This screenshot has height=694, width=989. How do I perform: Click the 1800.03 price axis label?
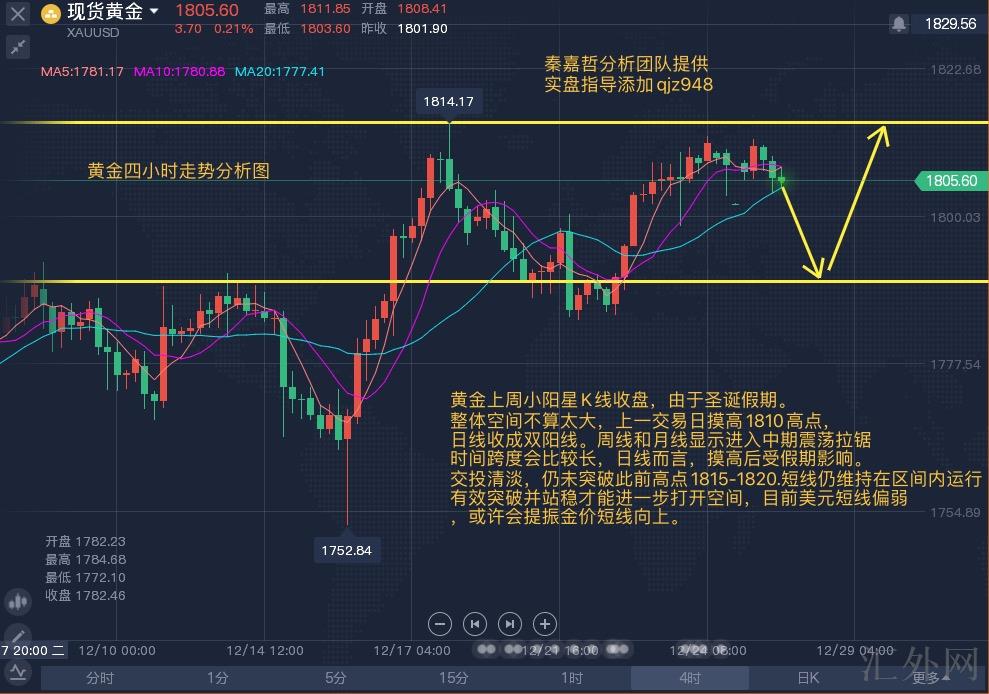[955, 218]
